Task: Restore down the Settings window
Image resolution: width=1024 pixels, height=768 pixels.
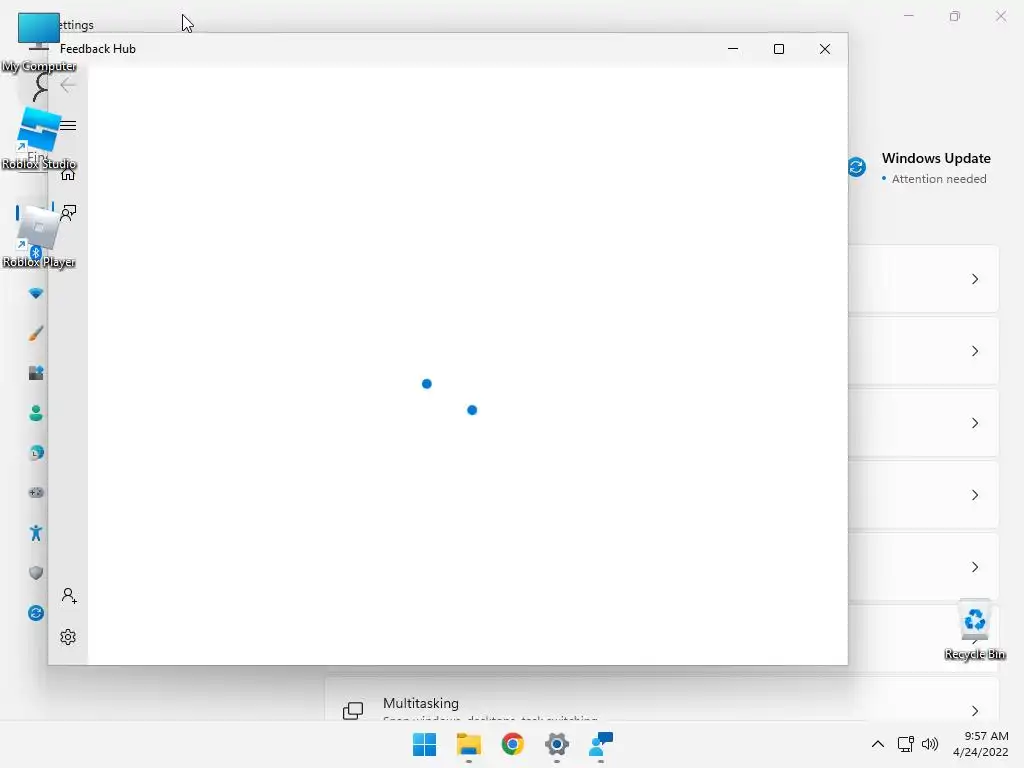Action: [955, 16]
